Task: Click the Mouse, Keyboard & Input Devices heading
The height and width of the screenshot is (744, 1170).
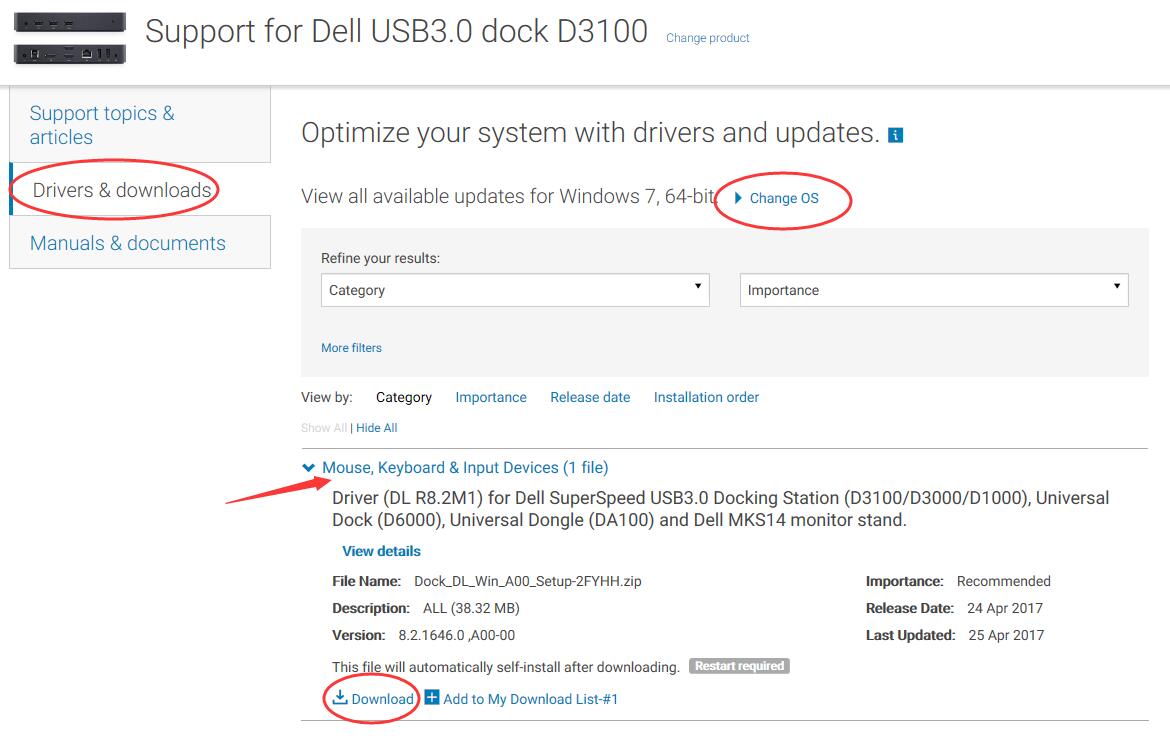Action: (x=465, y=468)
